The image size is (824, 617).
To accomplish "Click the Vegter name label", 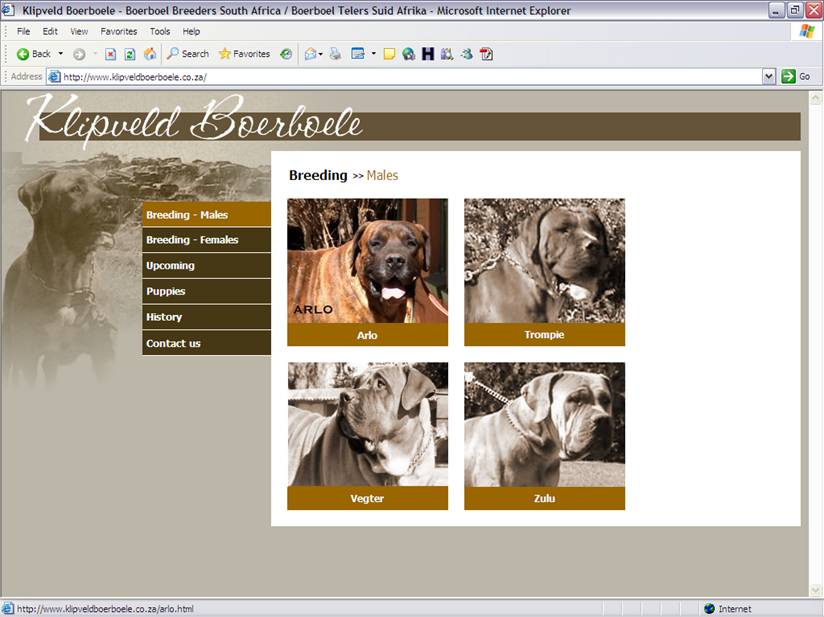I will (367, 498).
